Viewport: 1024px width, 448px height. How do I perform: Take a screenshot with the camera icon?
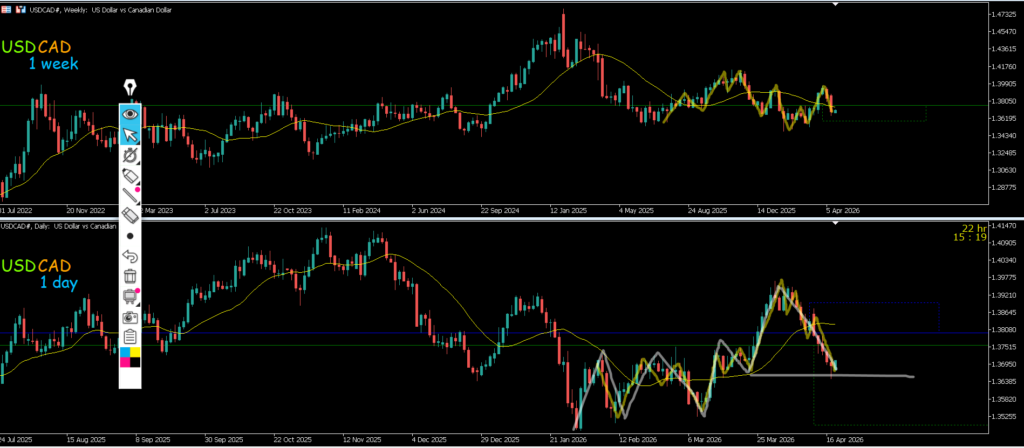(130, 316)
